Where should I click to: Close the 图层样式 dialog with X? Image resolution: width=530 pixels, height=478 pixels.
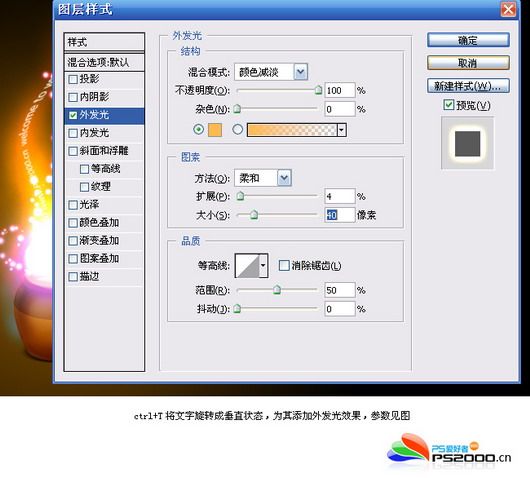coord(508,9)
